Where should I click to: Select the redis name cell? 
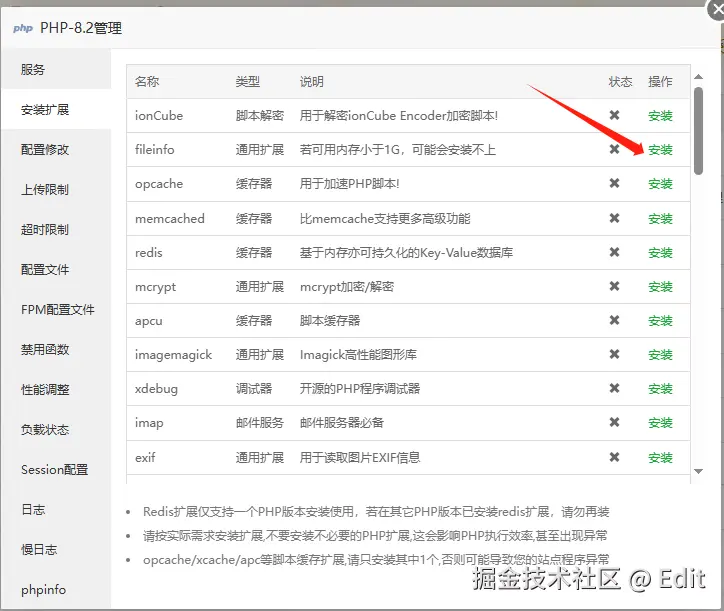(x=149, y=253)
